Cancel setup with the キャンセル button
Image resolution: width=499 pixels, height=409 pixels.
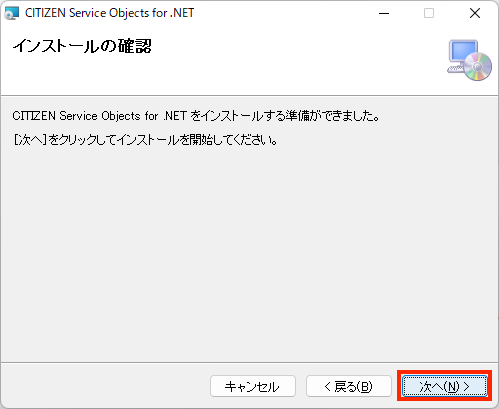click(x=253, y=386)
